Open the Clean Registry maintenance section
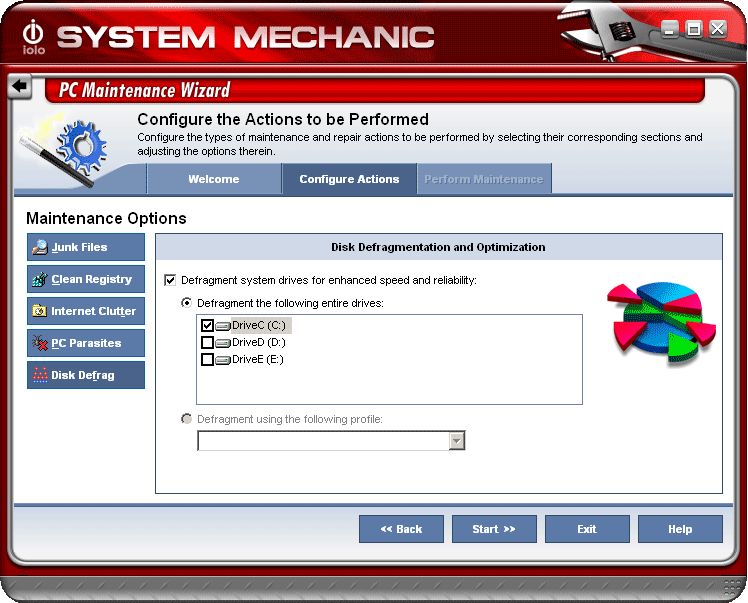Viewport: 748px width, 603px height. coord(86,279)
